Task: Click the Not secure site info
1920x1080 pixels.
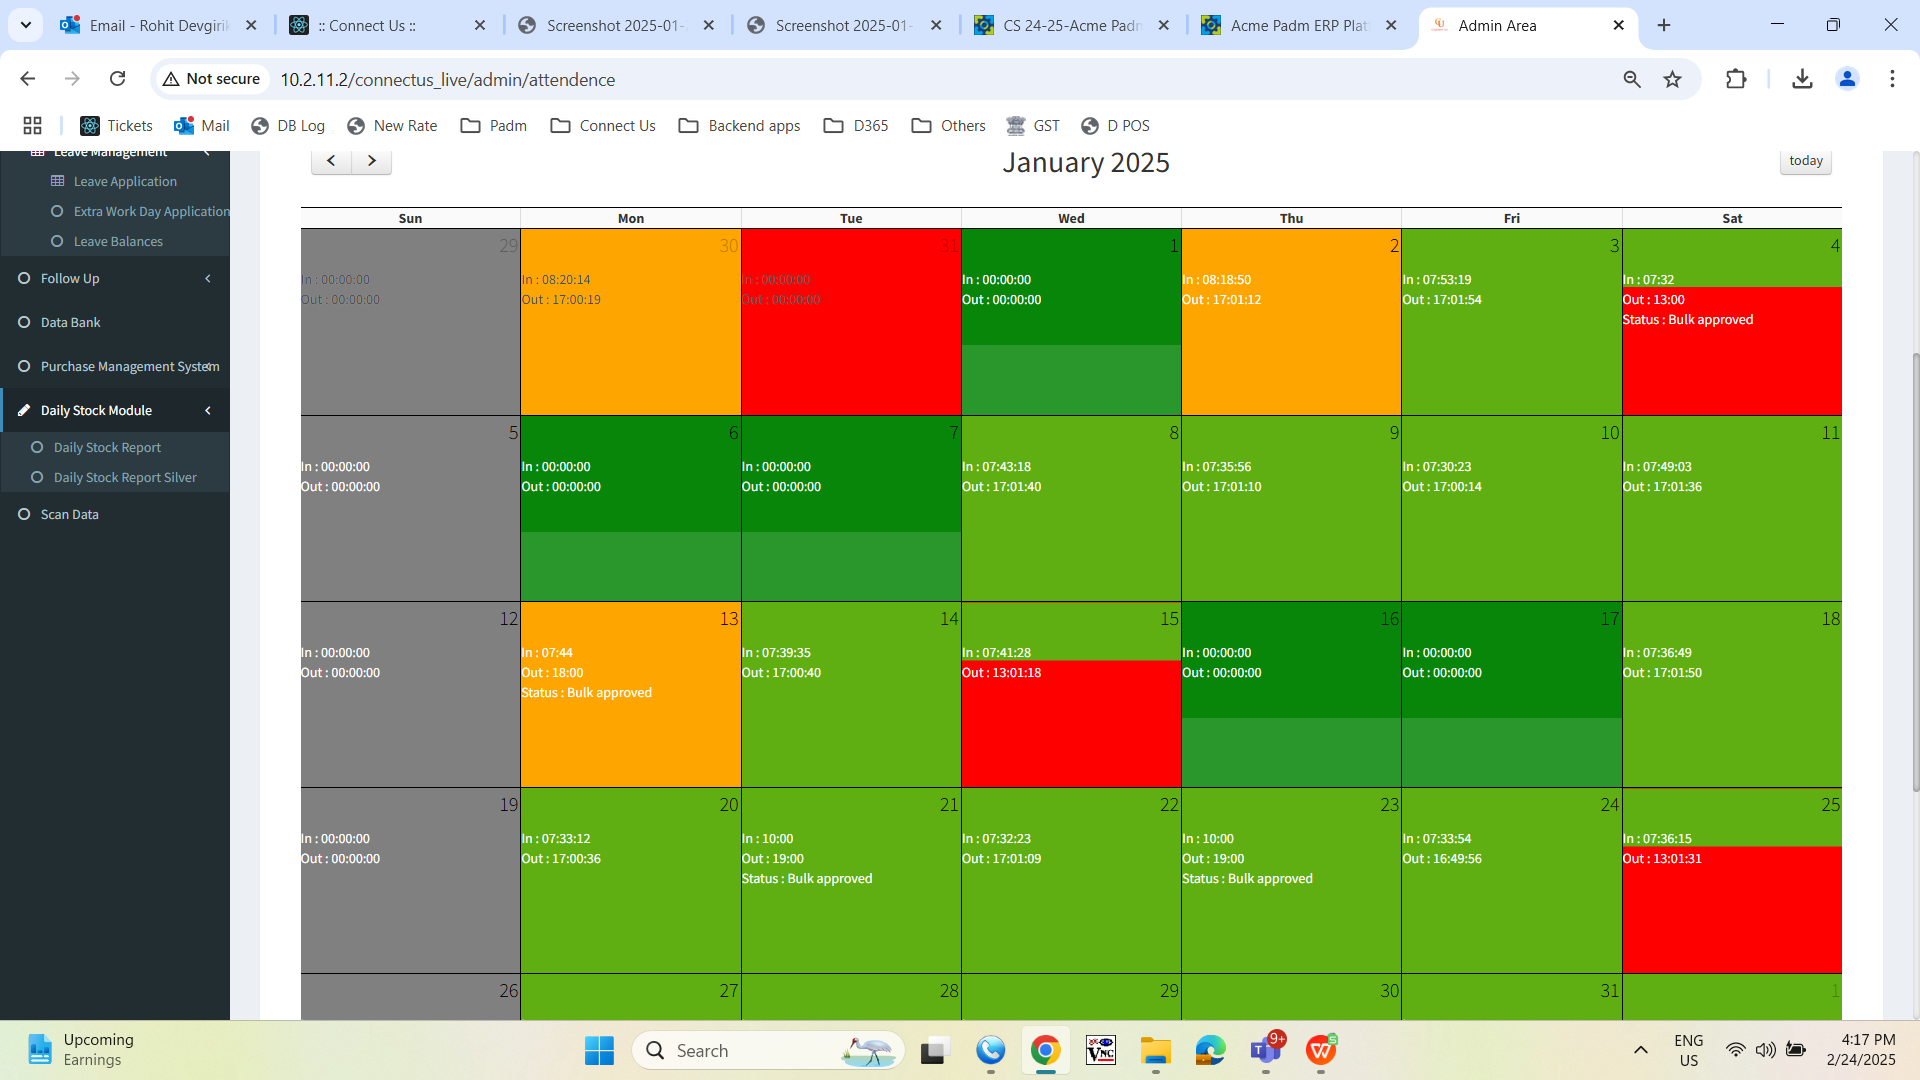Action: click(x=212, y=79)
